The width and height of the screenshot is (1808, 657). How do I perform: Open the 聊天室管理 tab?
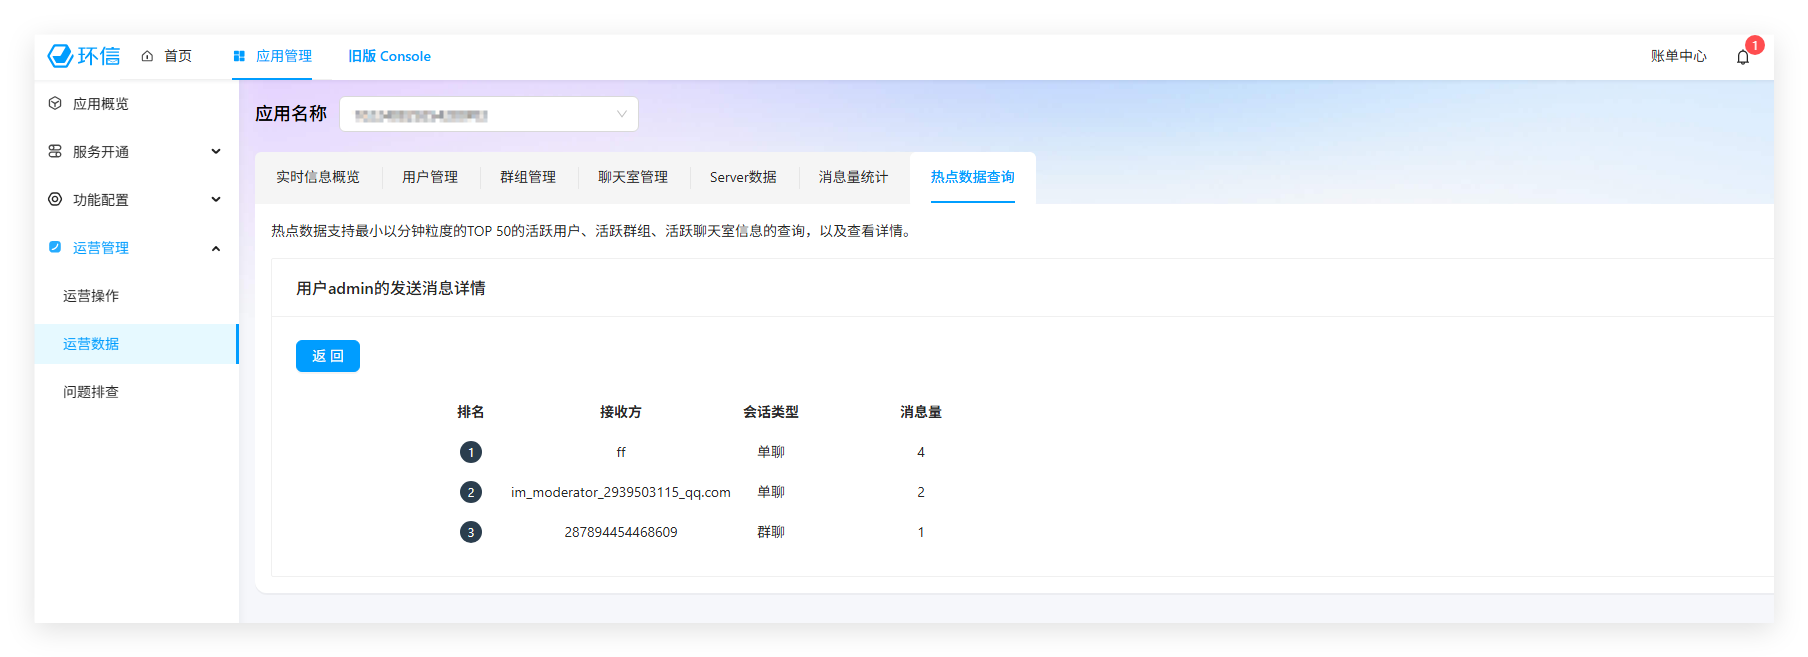coord(633,177)
